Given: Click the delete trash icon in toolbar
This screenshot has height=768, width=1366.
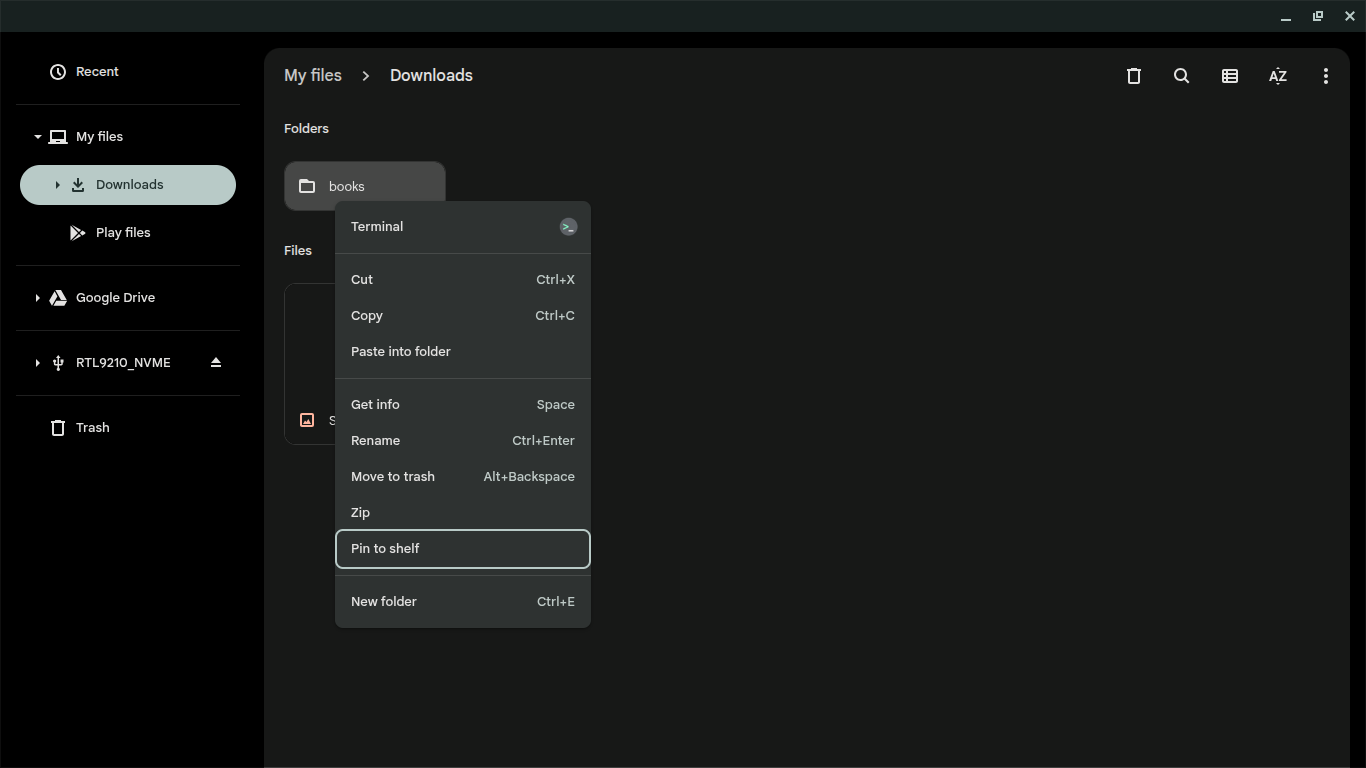Looking at the screenshot, I should (1134, 76).
